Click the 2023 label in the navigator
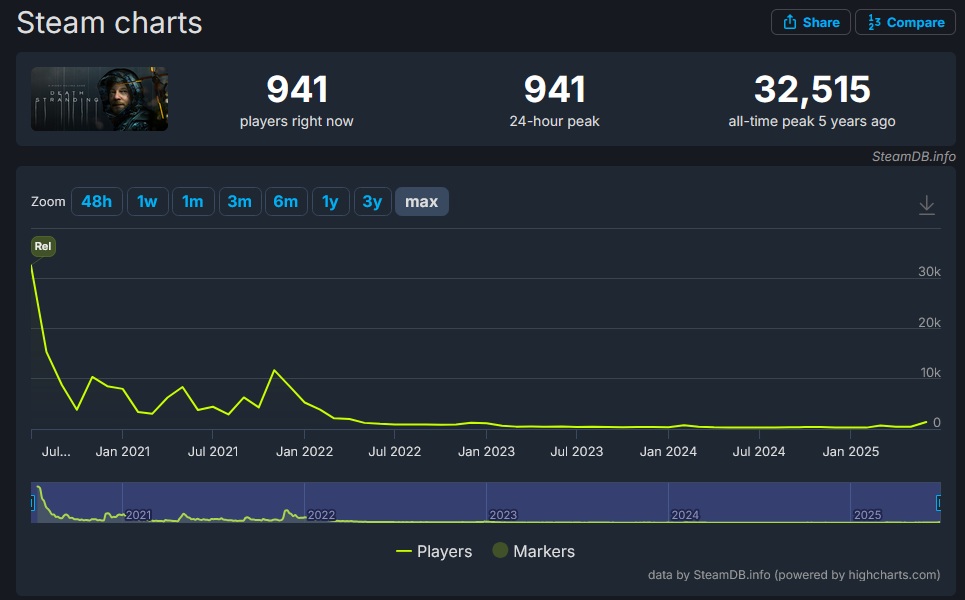 click(503, 515)
